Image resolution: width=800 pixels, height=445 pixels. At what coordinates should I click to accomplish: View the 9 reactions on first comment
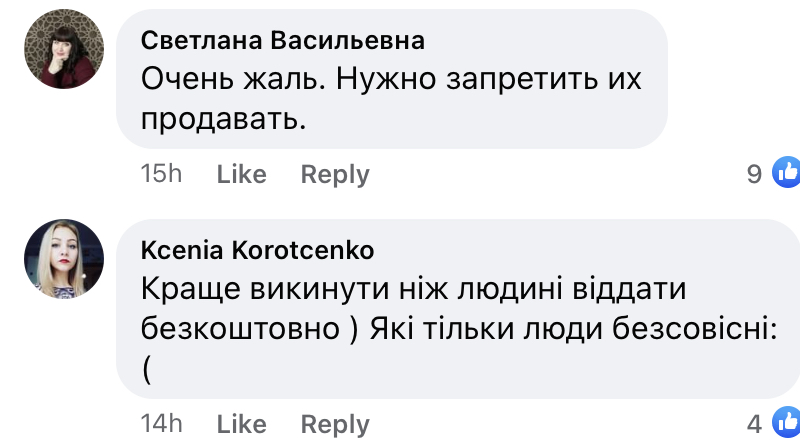click(755, 174)
